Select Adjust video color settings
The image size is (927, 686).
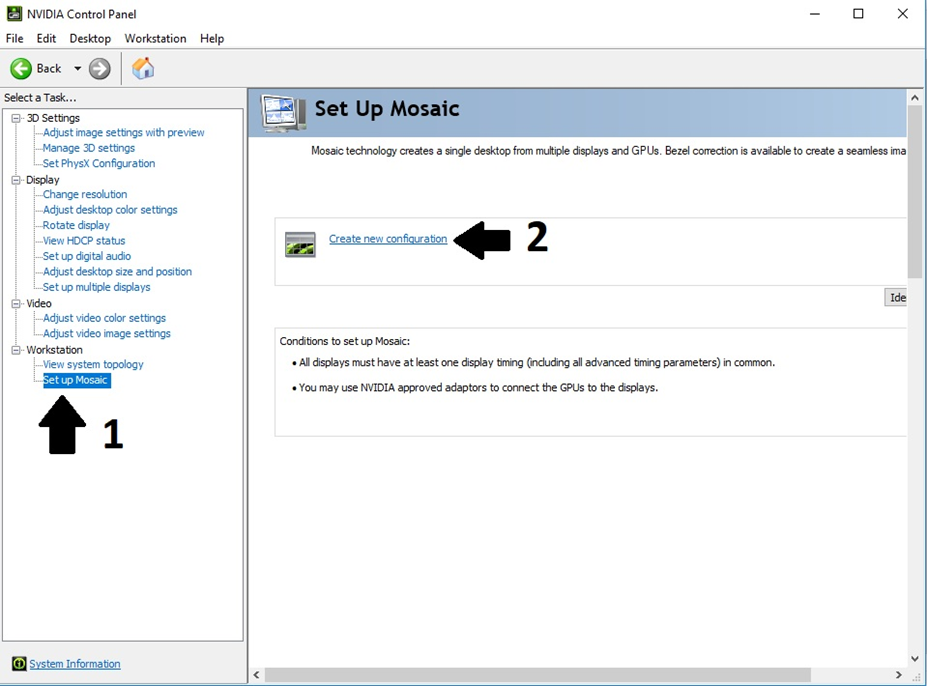(104, 318)
